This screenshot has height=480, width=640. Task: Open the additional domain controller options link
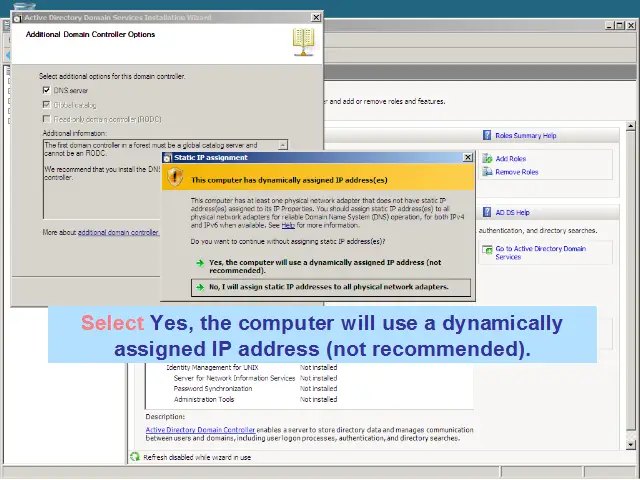pos(118,232)
